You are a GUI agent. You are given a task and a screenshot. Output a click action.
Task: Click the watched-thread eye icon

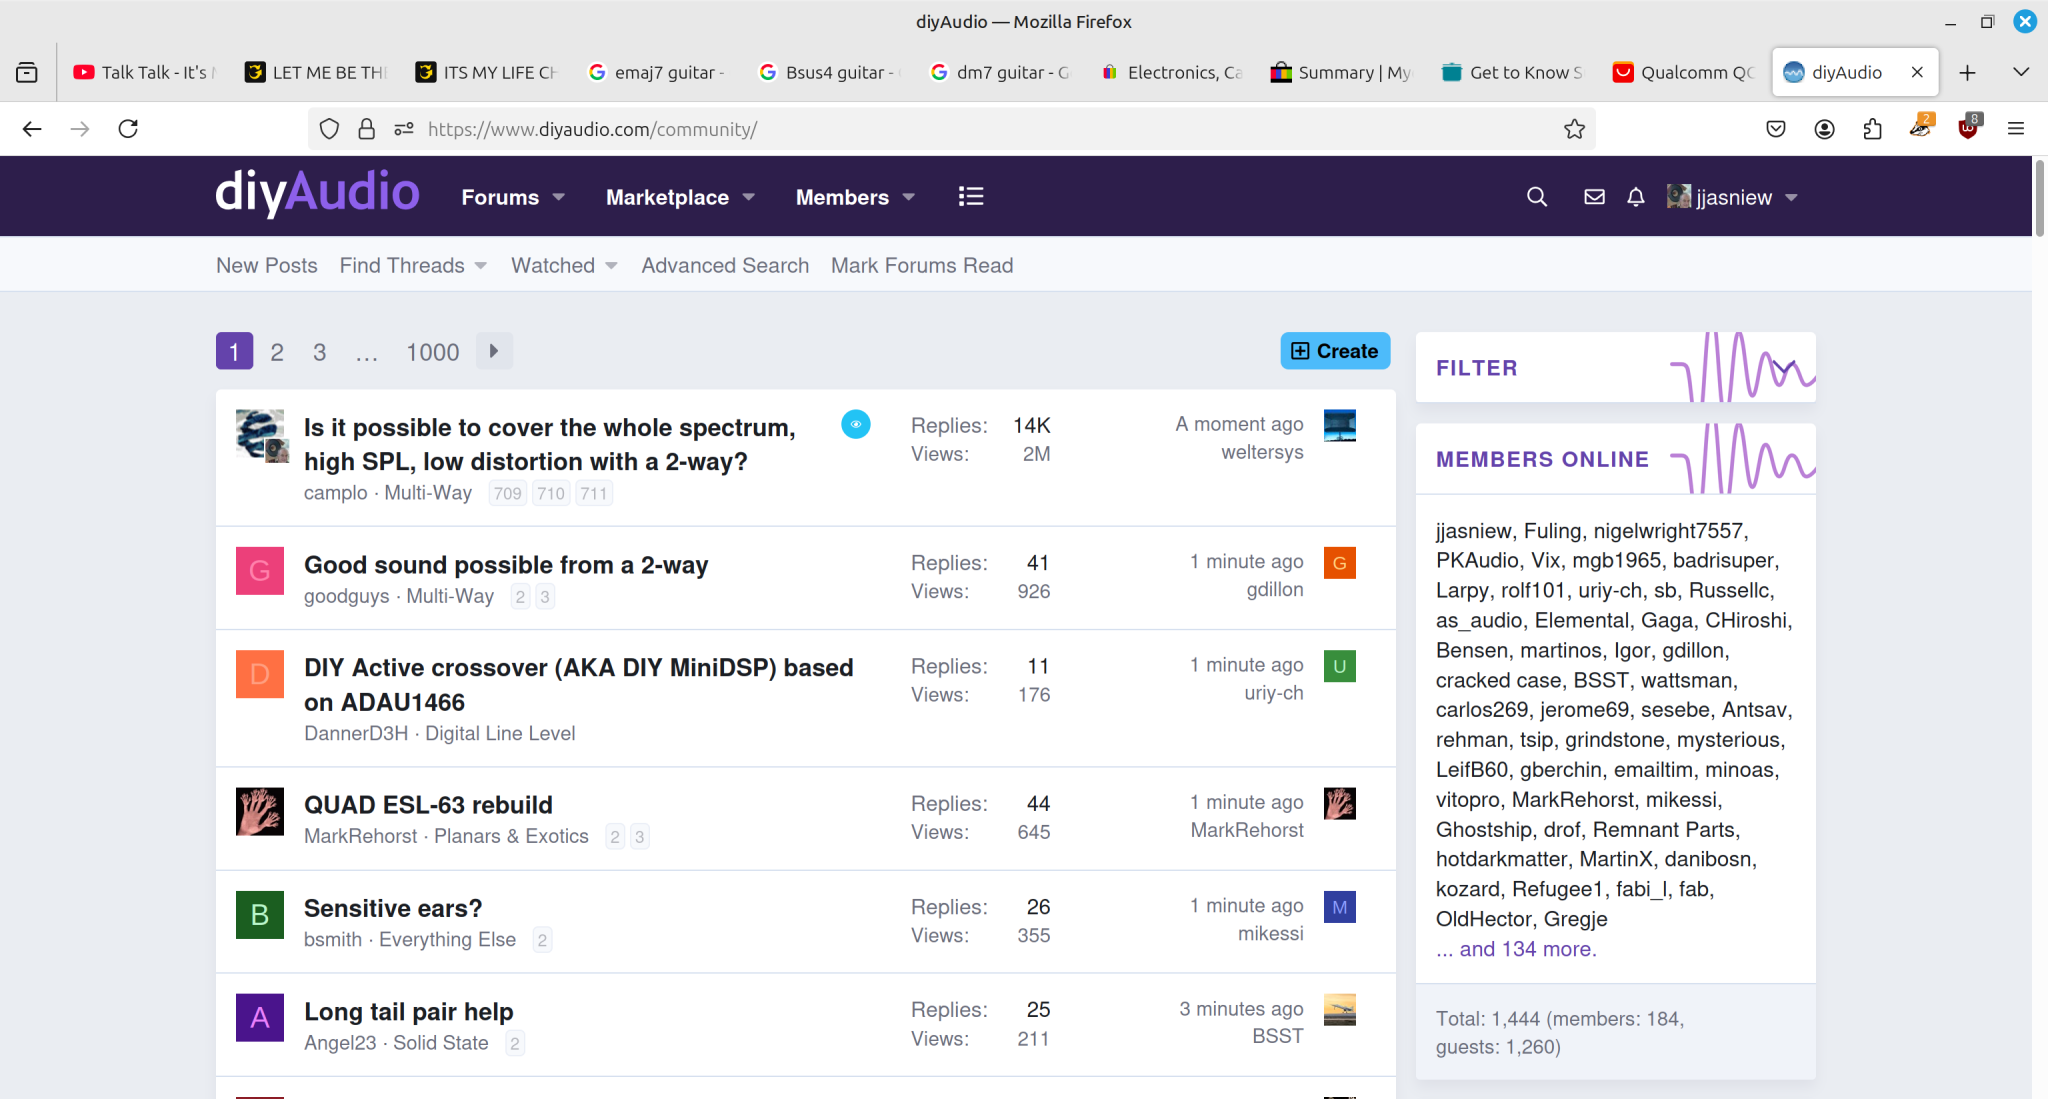pyautogui.click(x=855, y=425)
